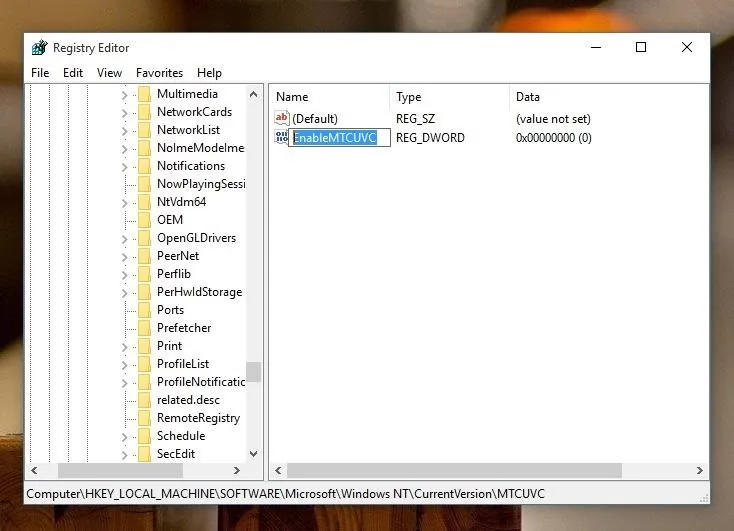Click the values pane scroll right arrow
The image size is (734, 531).
(700, 470)
